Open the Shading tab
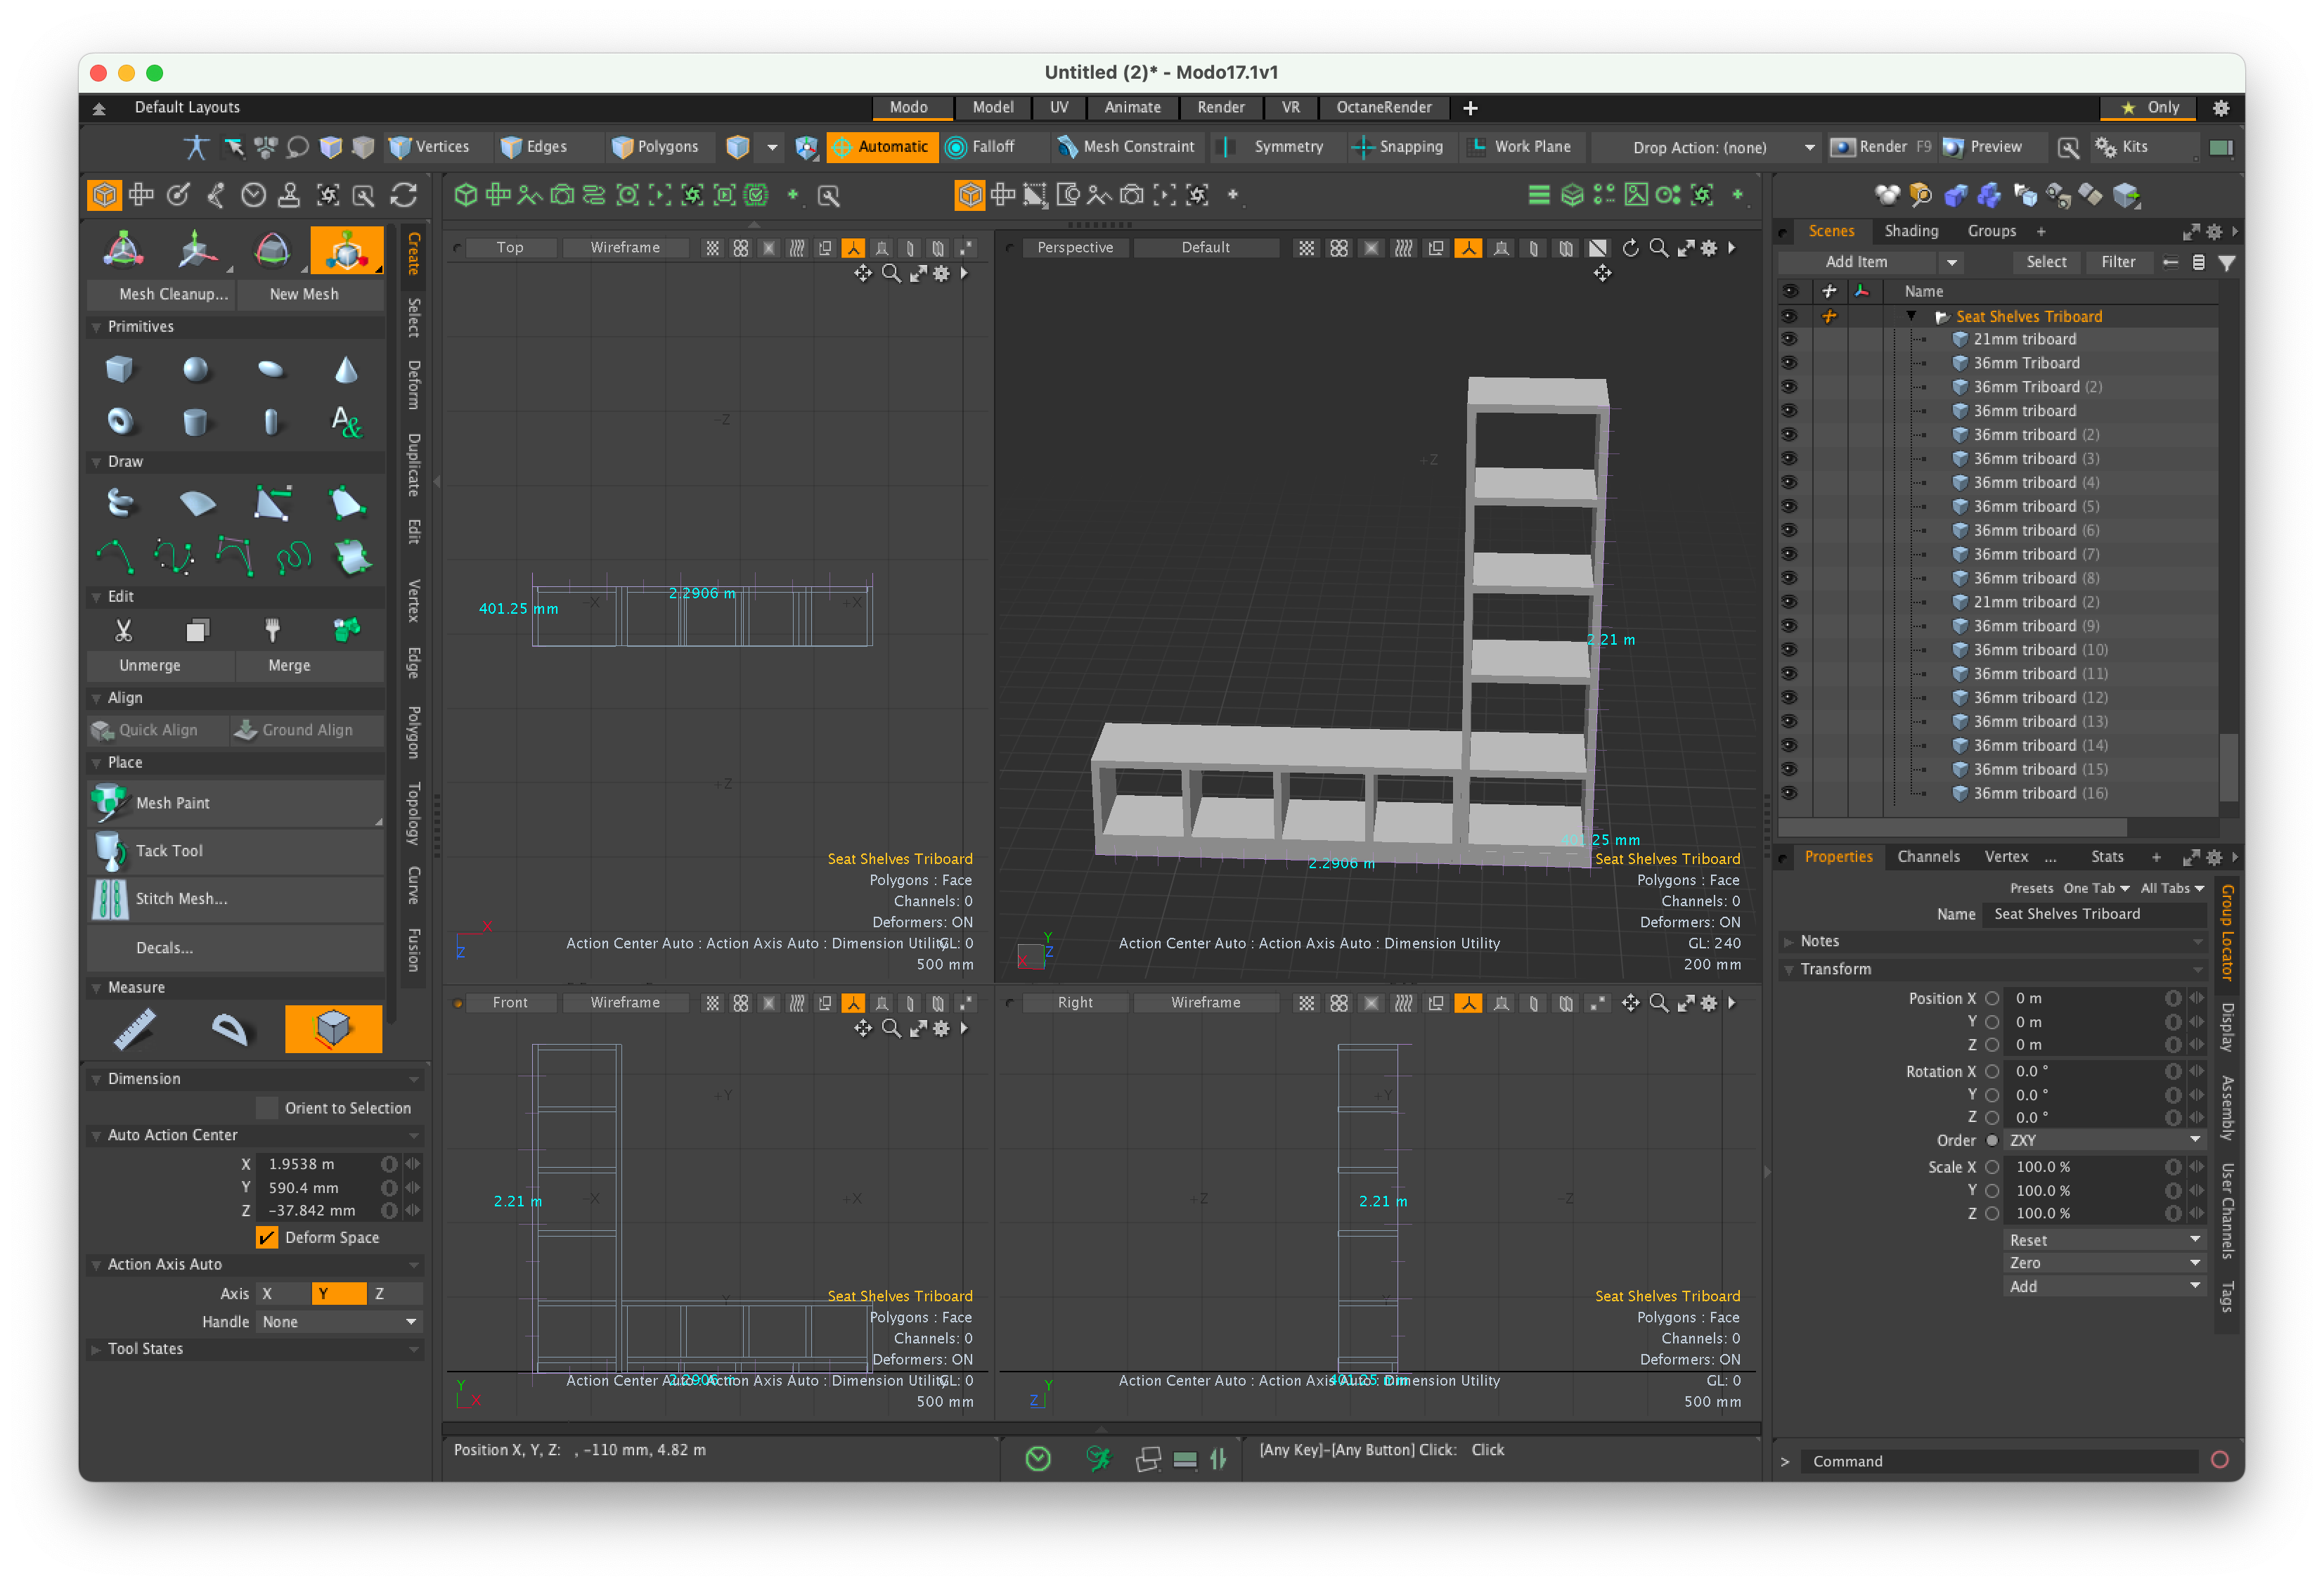2324x1586 pixels. (x=1911, y=231)
